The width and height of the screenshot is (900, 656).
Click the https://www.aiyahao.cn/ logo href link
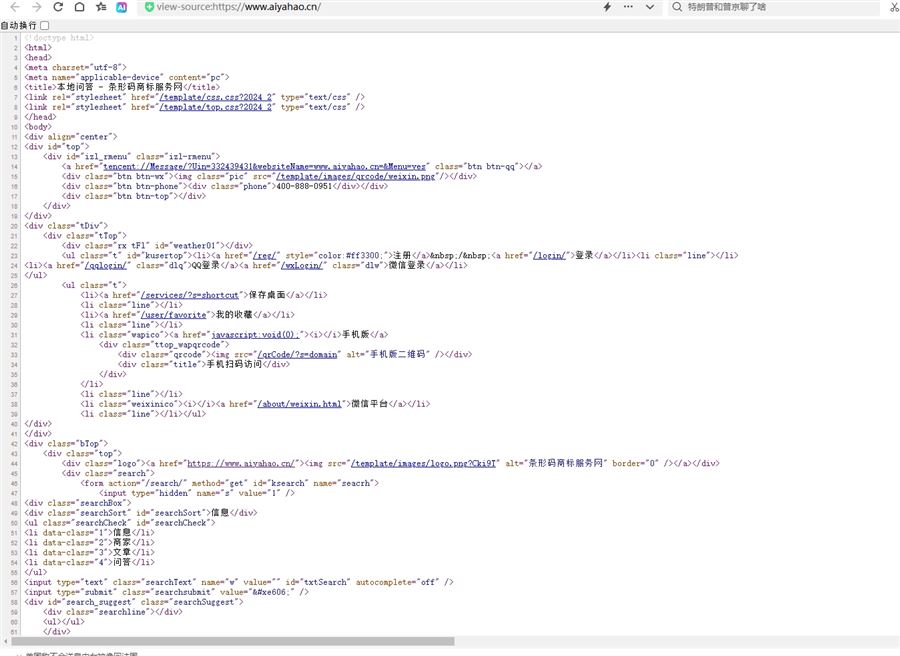pos(240,464)
